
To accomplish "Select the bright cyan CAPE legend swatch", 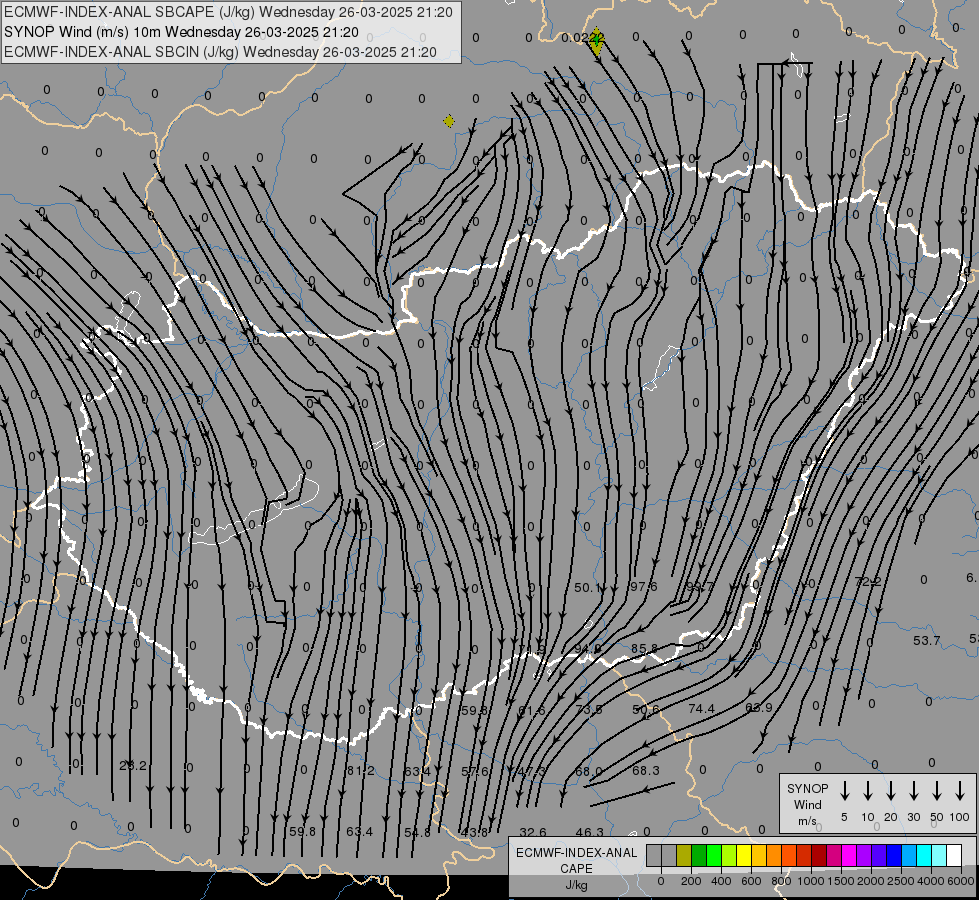I will click(x=925, y=855).
